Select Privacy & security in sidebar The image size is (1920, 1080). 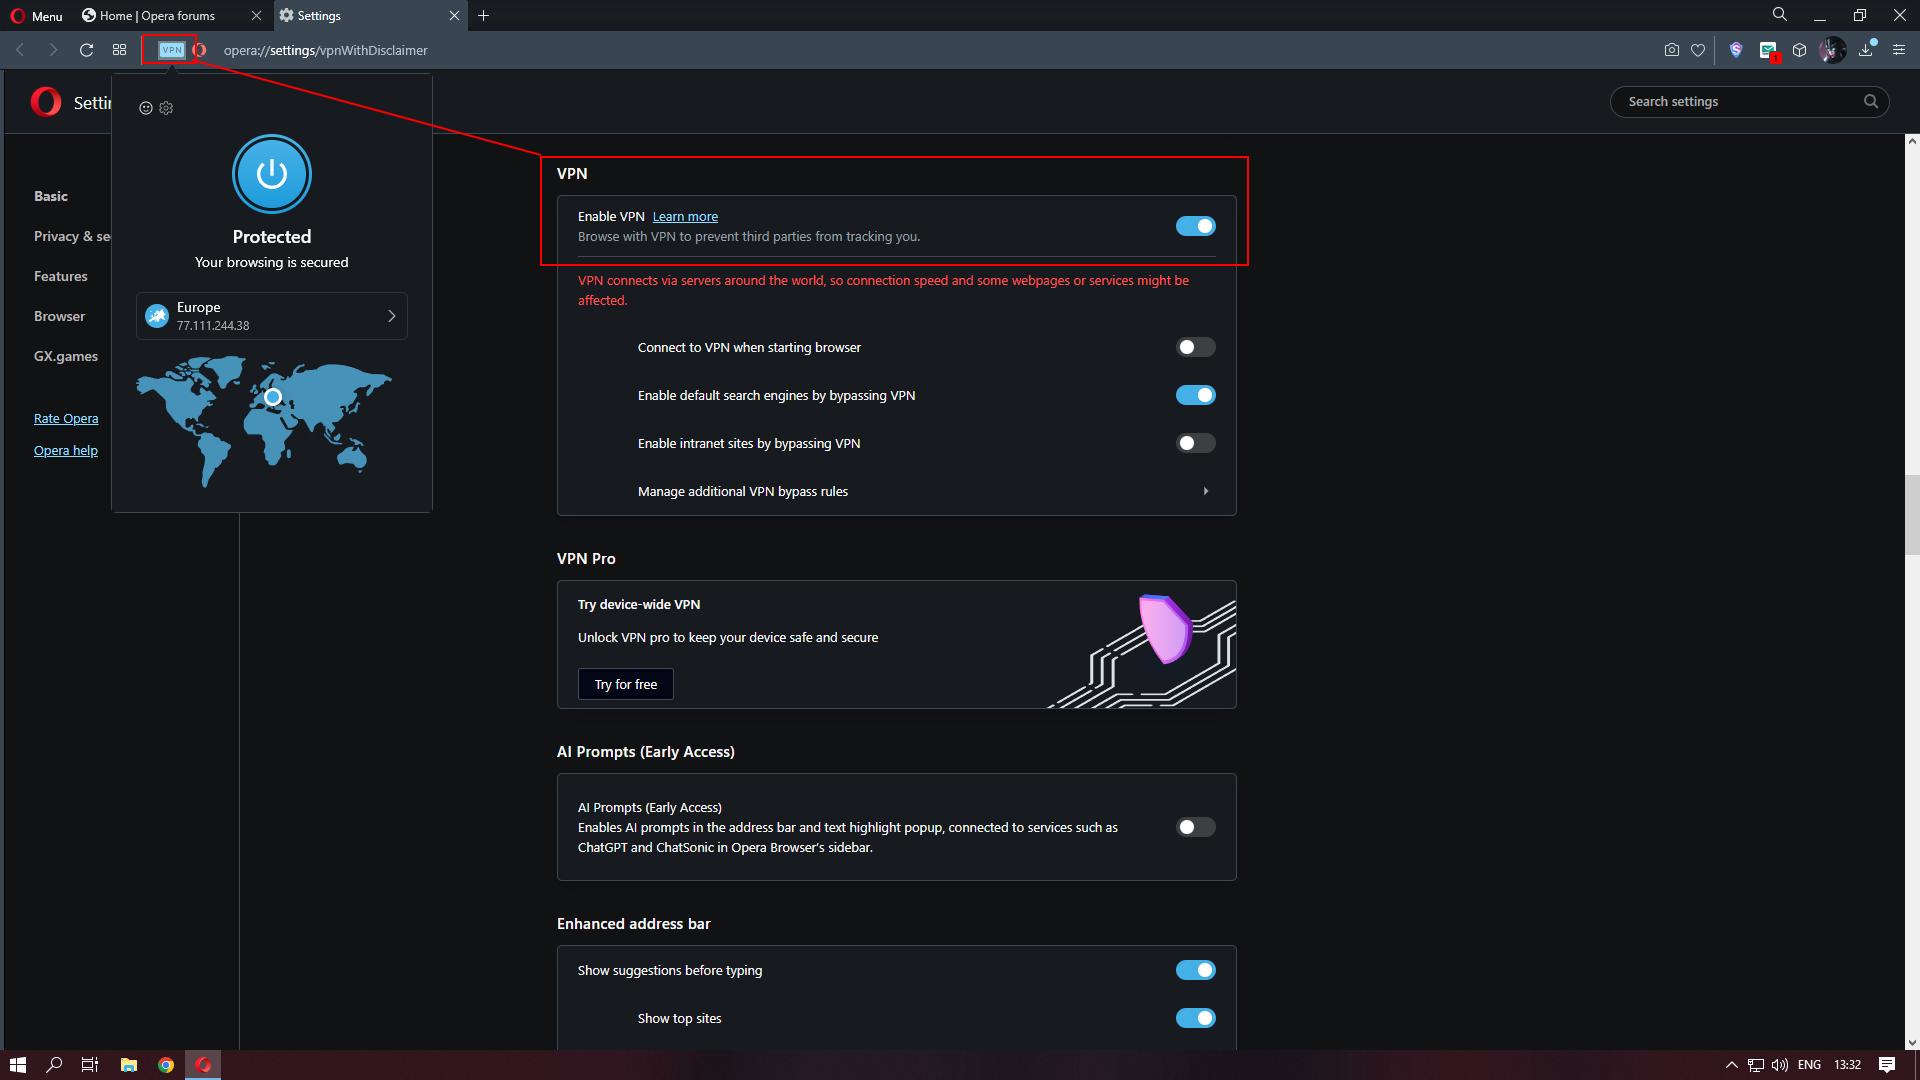coord(72,236)
